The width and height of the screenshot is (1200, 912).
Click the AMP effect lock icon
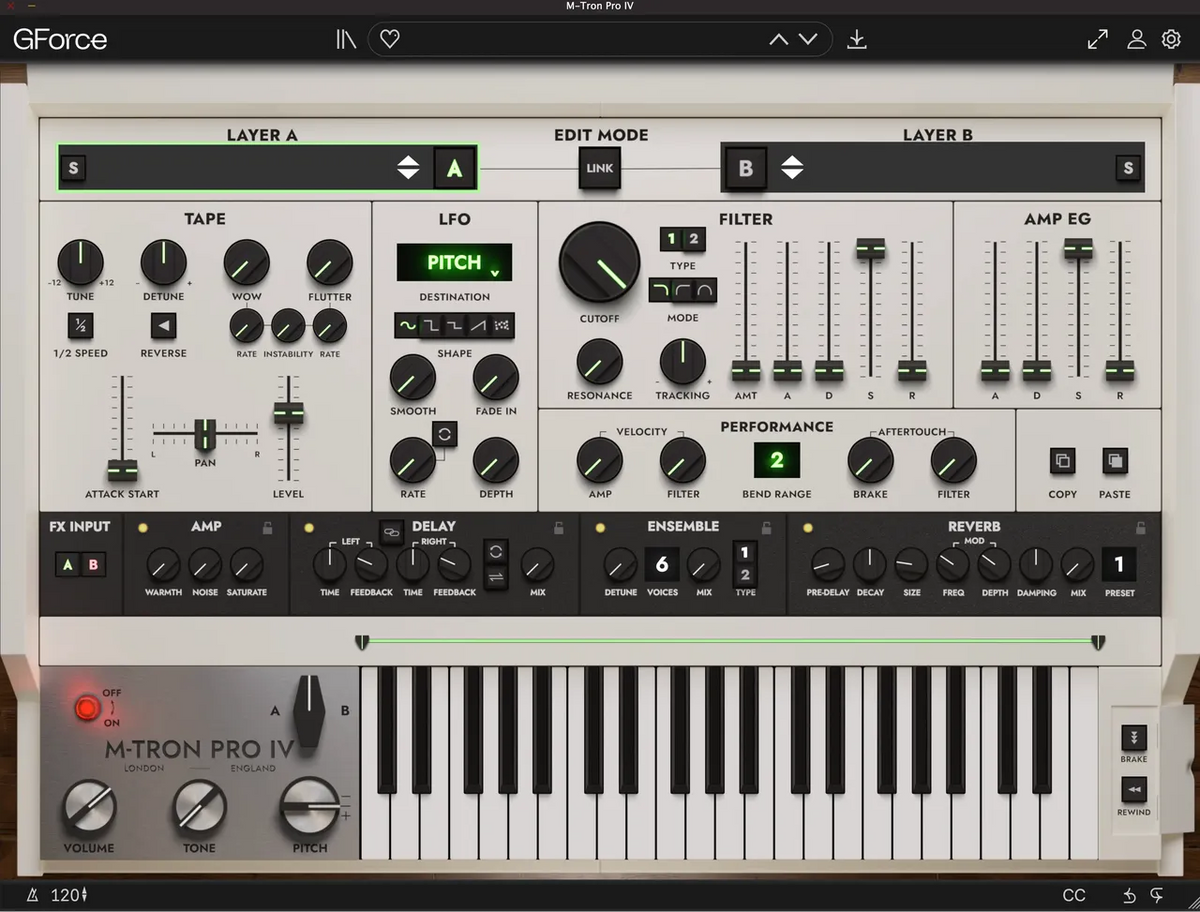[x=267, y=527]
